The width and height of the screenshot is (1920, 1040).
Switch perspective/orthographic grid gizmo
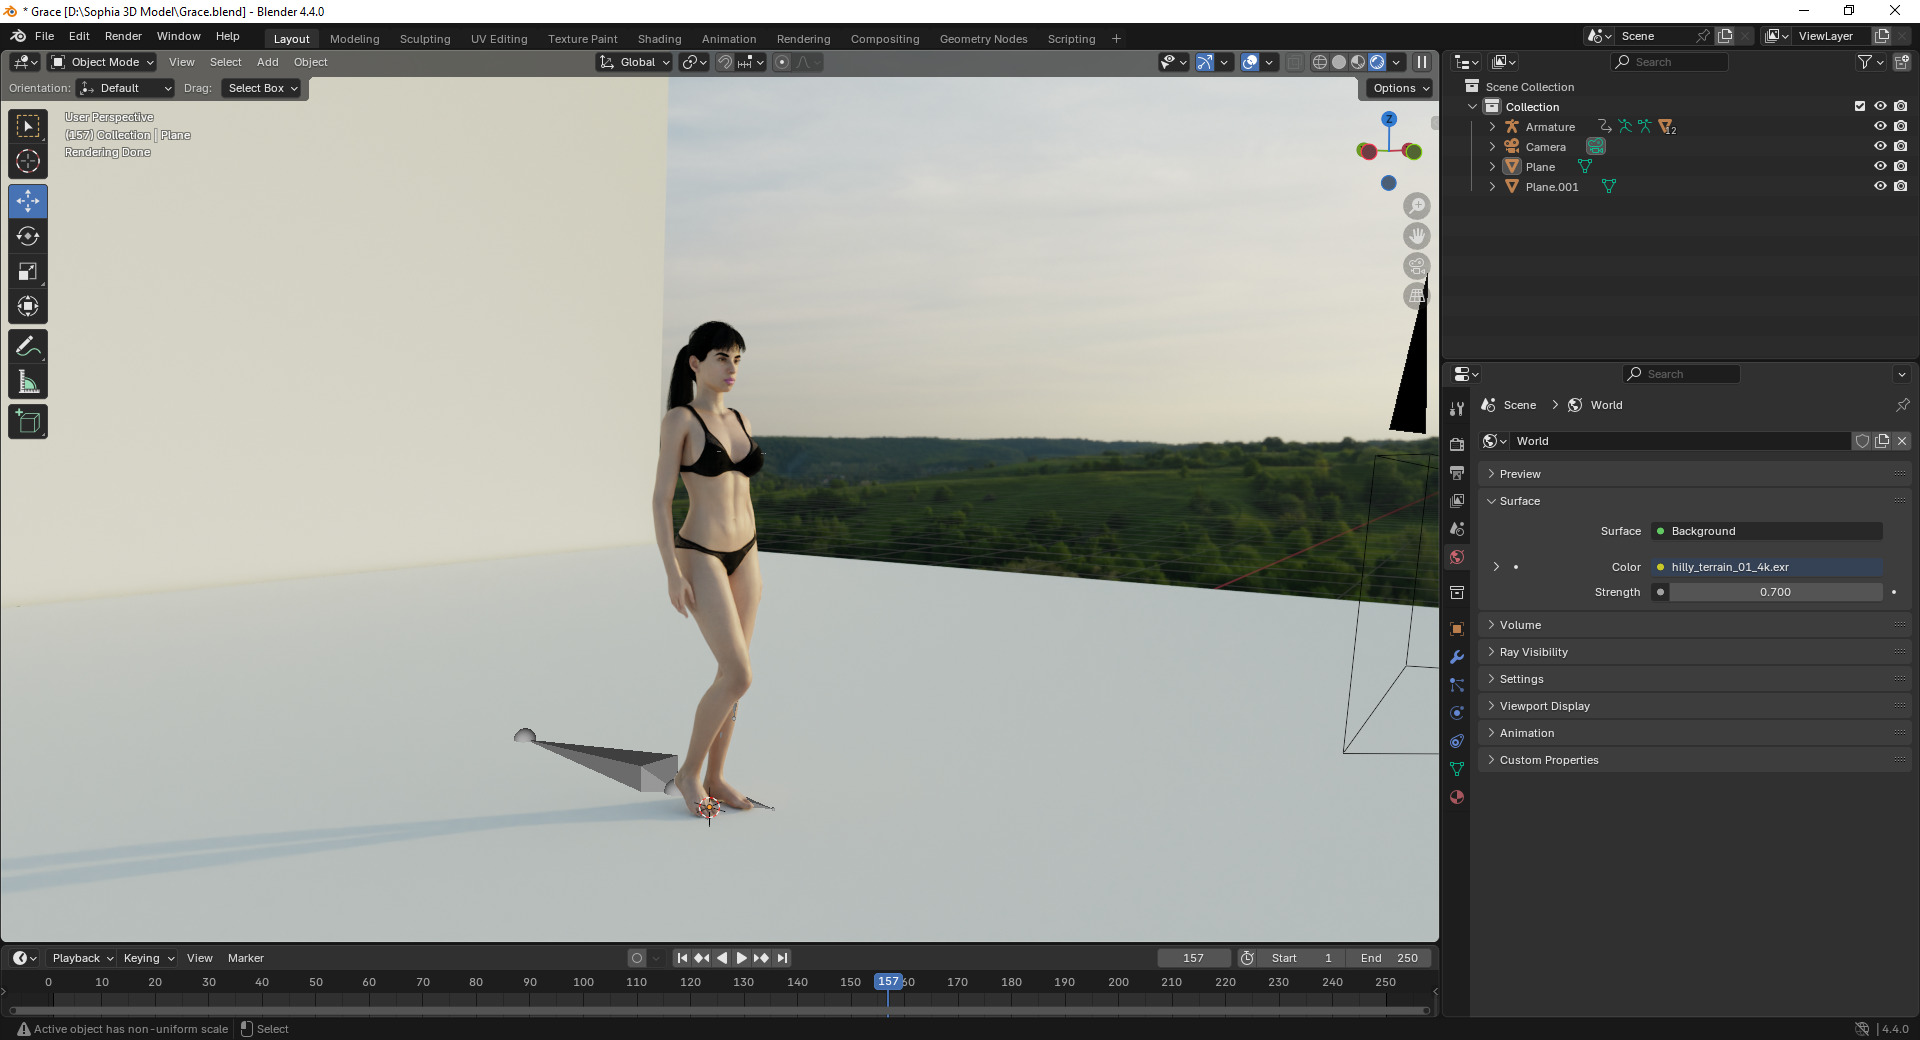coord(1417,296)
